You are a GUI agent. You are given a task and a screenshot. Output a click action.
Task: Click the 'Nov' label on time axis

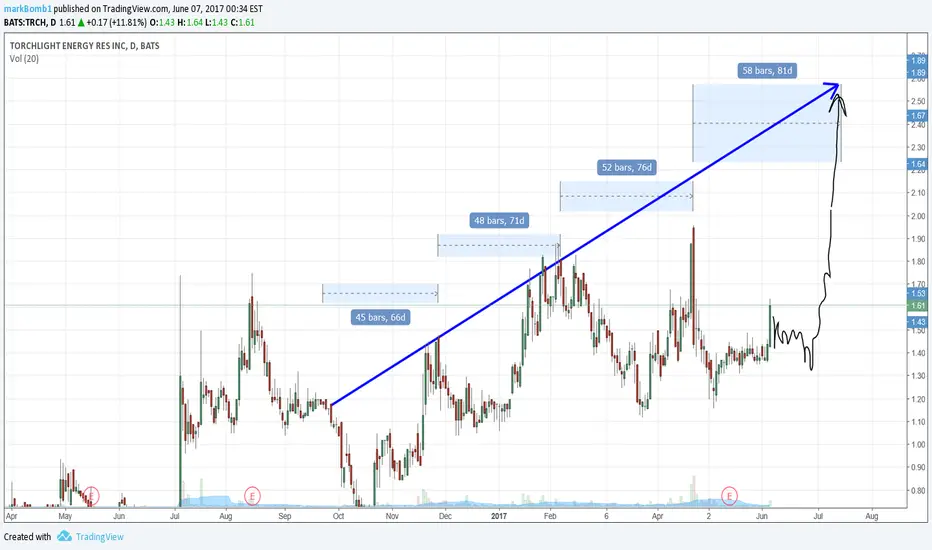(x=392, y=516)
